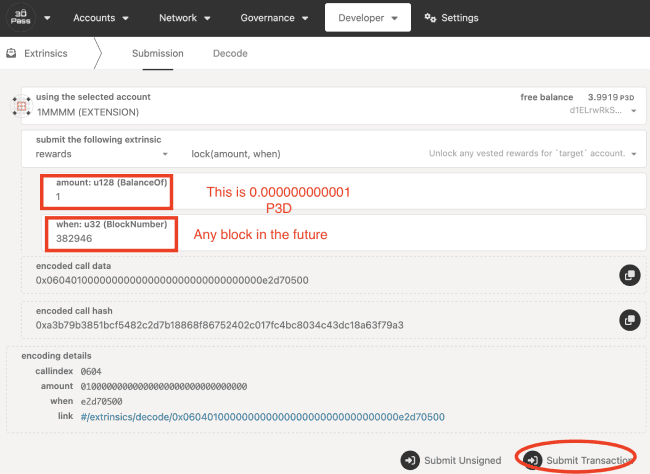Click the extrinsics decode link
Screen dimensions: 650x474
point(262,416)
